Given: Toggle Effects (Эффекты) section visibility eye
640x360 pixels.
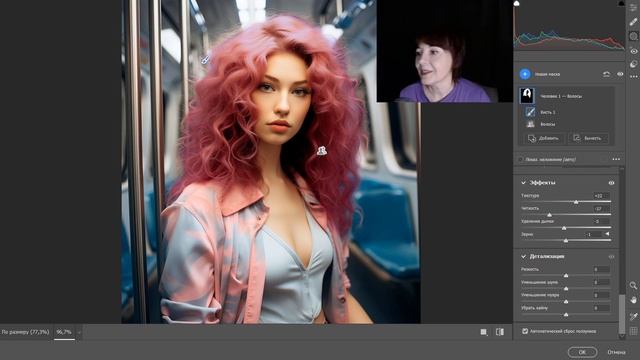Looking at the screenshot, I should 611,183.
